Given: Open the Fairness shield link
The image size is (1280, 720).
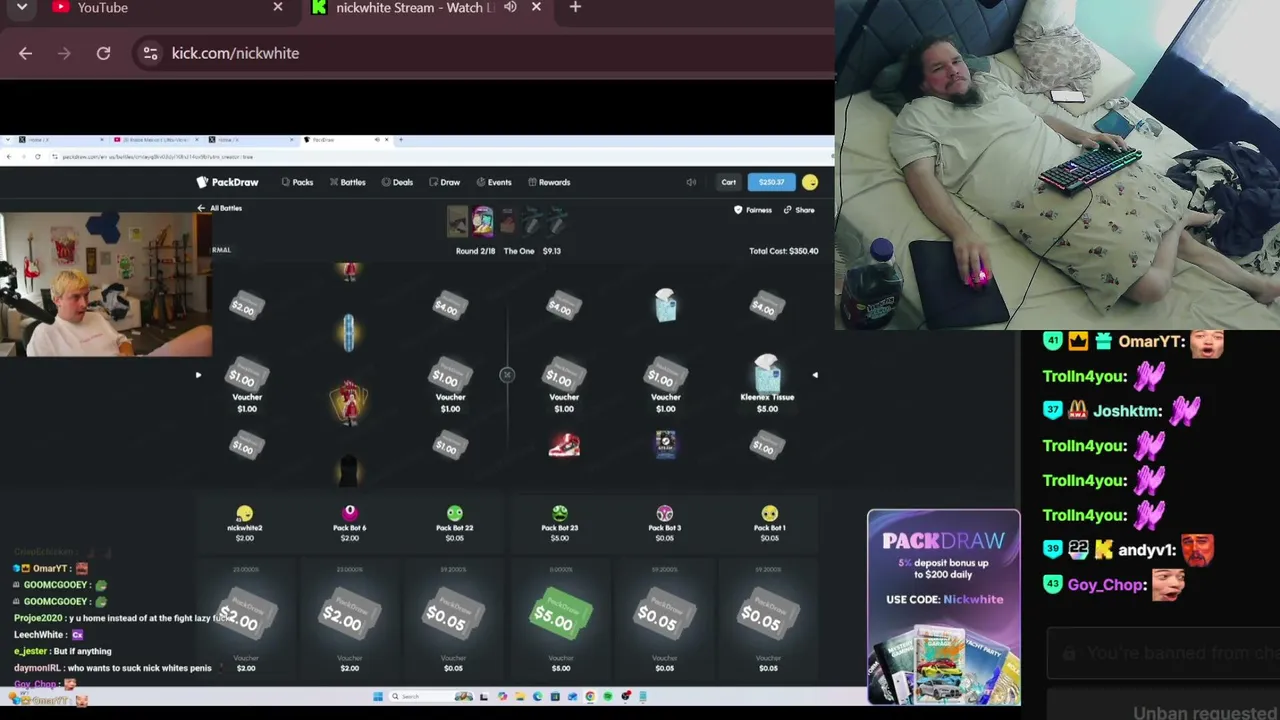Looking at the screenshot, I should pos(753,210).
